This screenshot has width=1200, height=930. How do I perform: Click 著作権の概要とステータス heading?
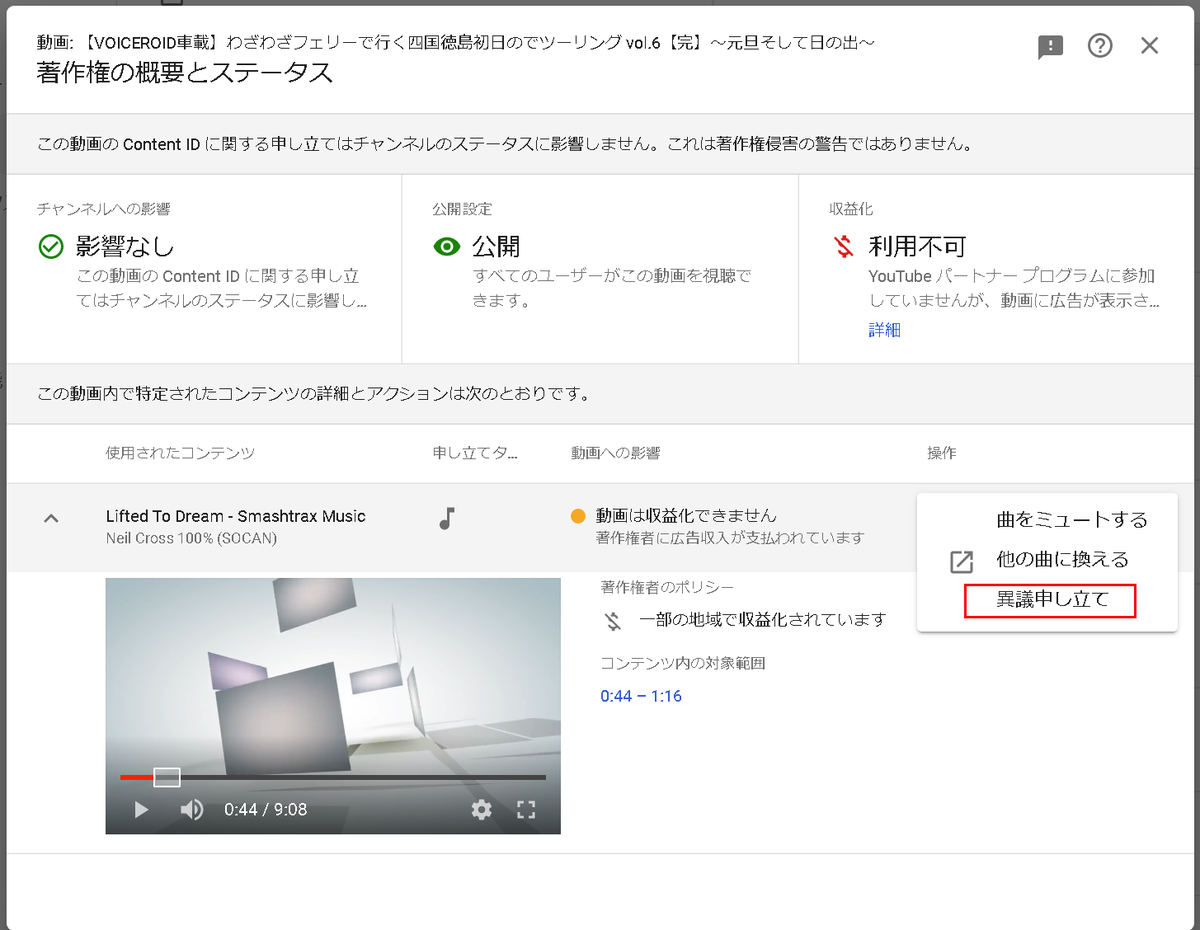[x=185, y=72]
